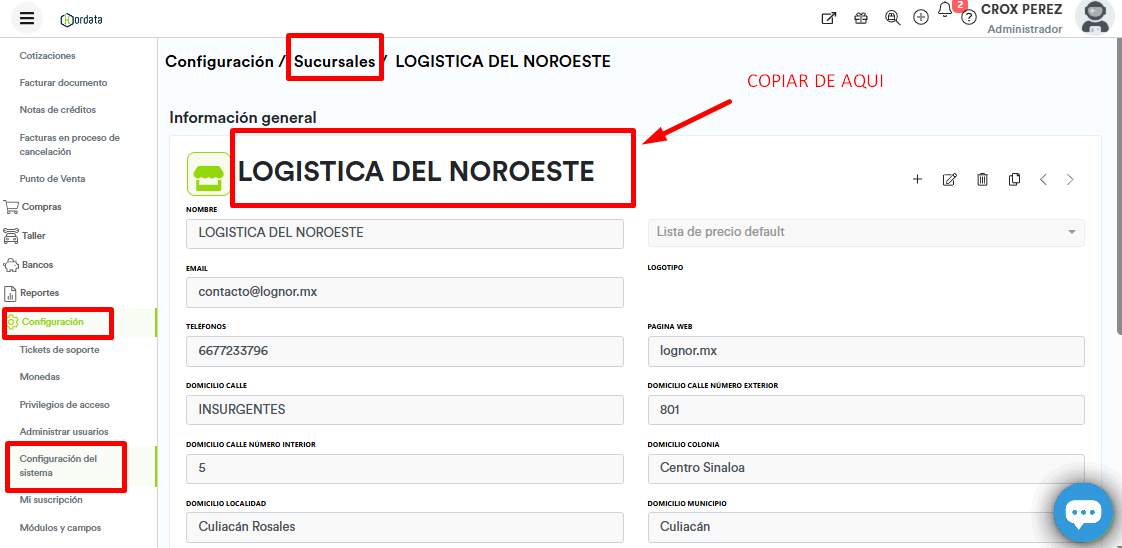The image size is (1122, 548).
Task: Click the notifications bell icon
Action: 944,12
